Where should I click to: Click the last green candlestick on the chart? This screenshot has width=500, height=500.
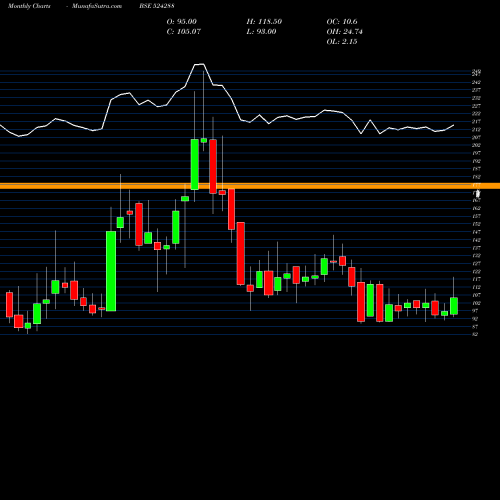(454, 306)
